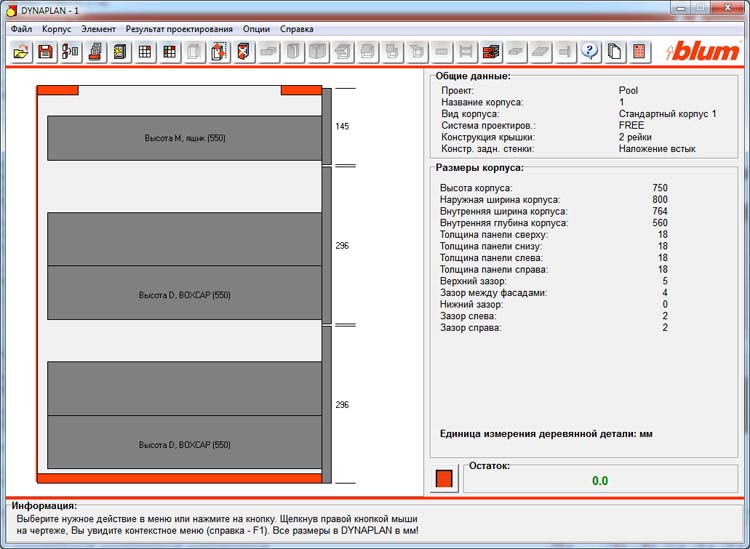Screen dimensions: 750x549
Task: Open the Опции menu
Action: 256,29
